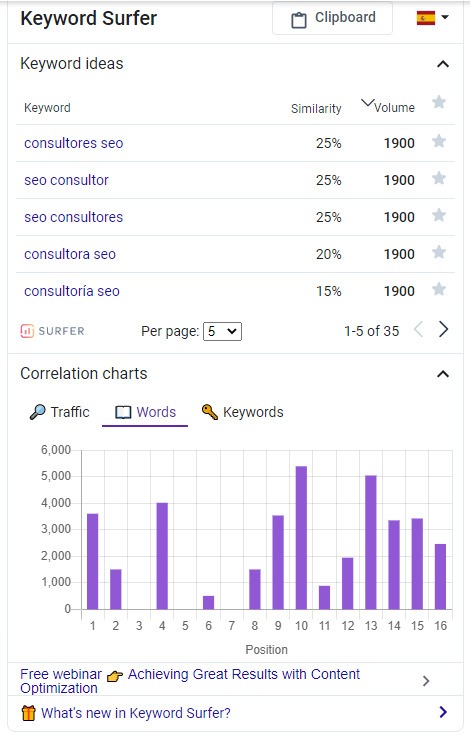This screenshot has height=738, width=470.
Task: Open the Spain flag country dropdown
Action: tap(432, 18)
